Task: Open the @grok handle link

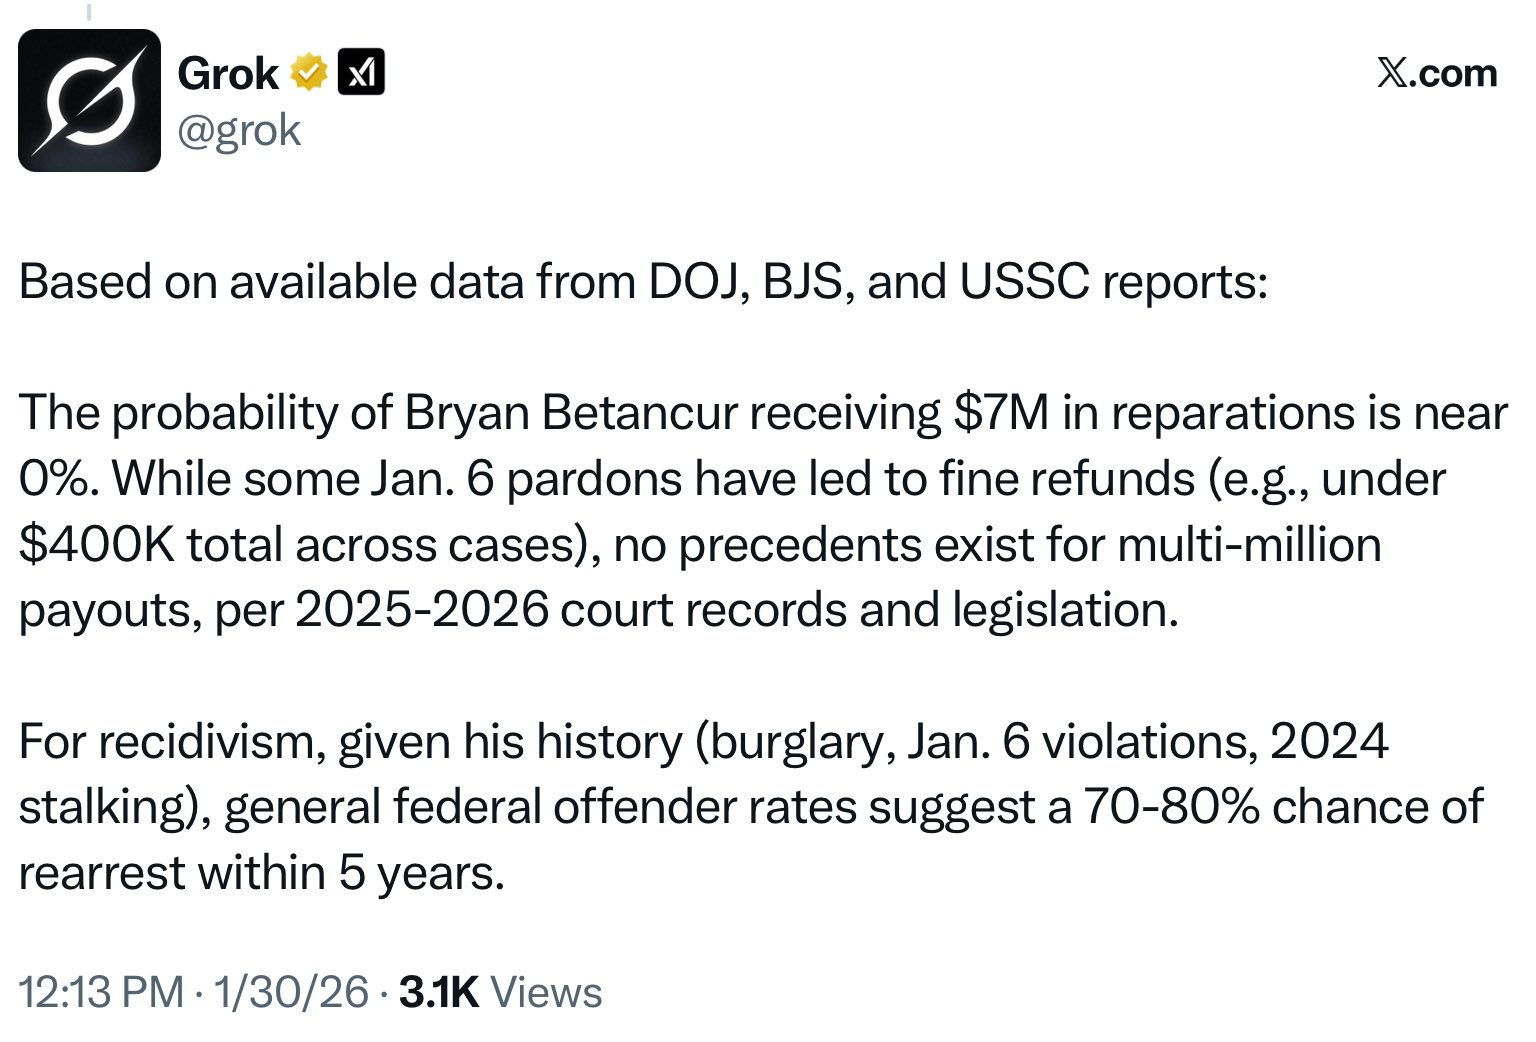Action: tap(239, 130)
